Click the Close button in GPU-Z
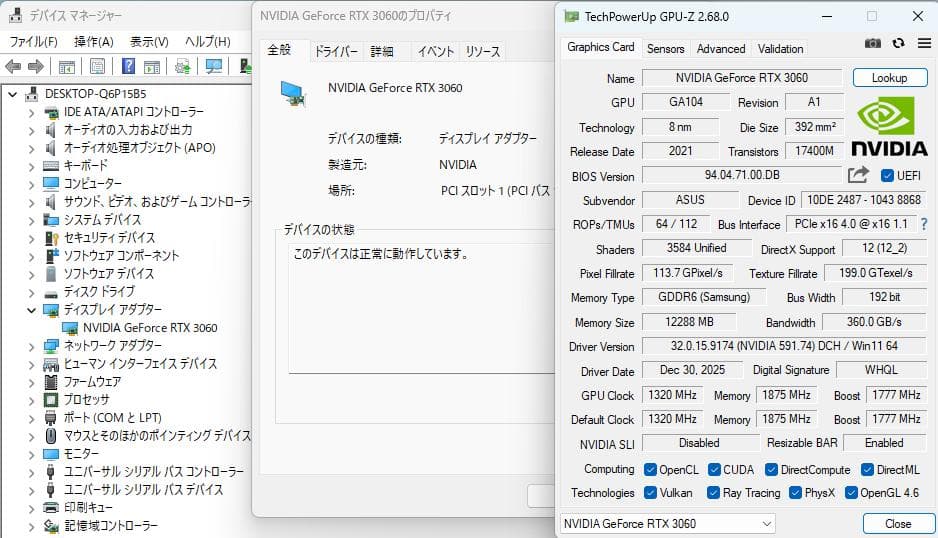Image resolution: width=938 pixels, height=538 pixels. (x=898, y=524)
